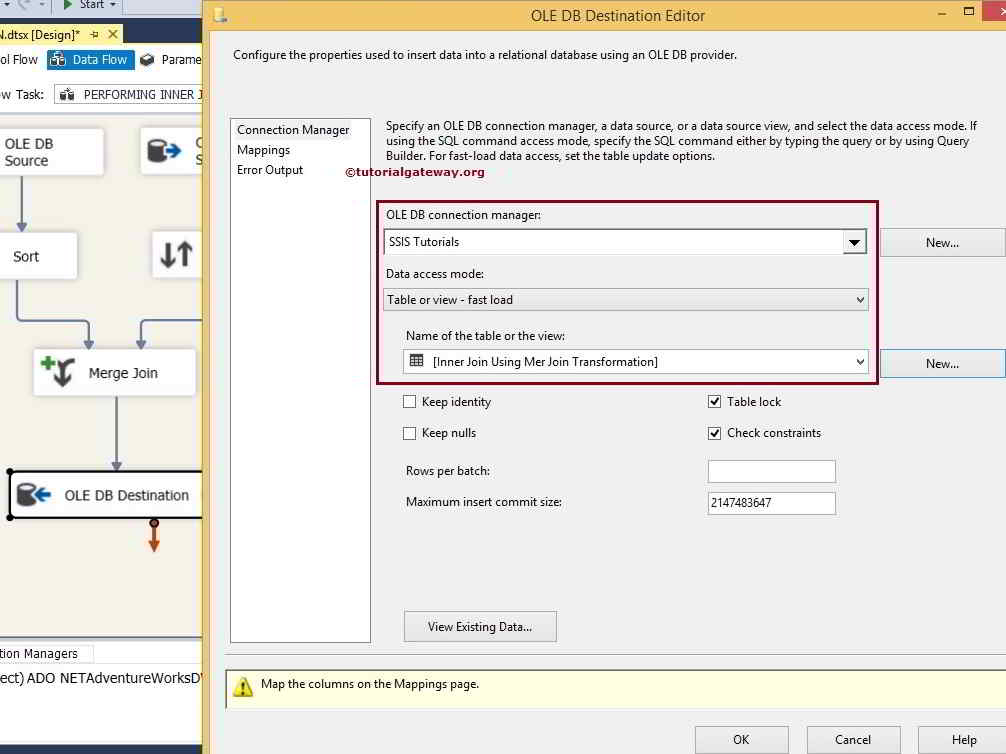Viewport: 1006px width, 754px height.
Task: Switch to the Mappings page
Action: click(x=263, y=150)
